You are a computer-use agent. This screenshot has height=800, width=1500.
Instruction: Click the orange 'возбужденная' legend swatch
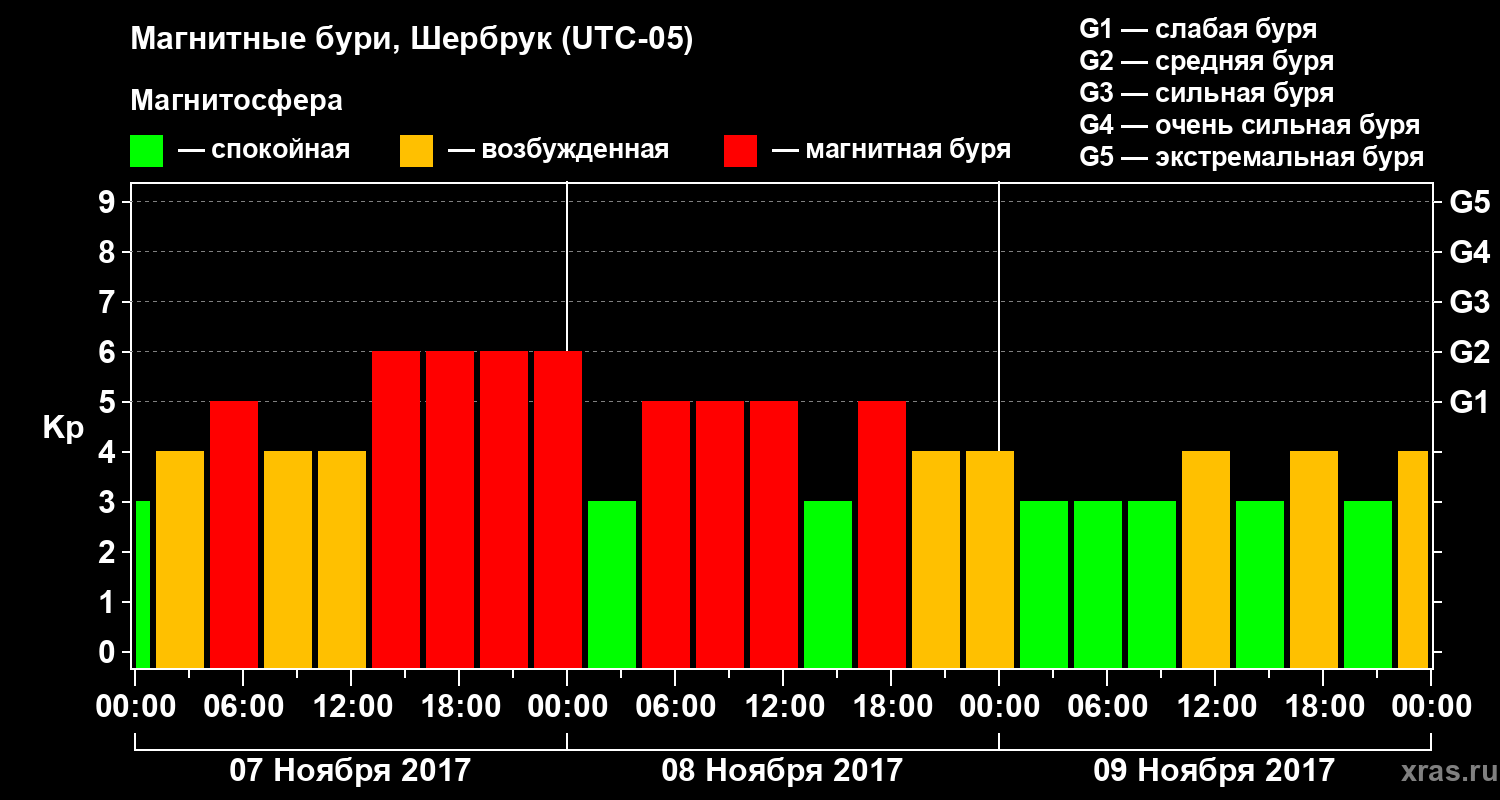416,151
